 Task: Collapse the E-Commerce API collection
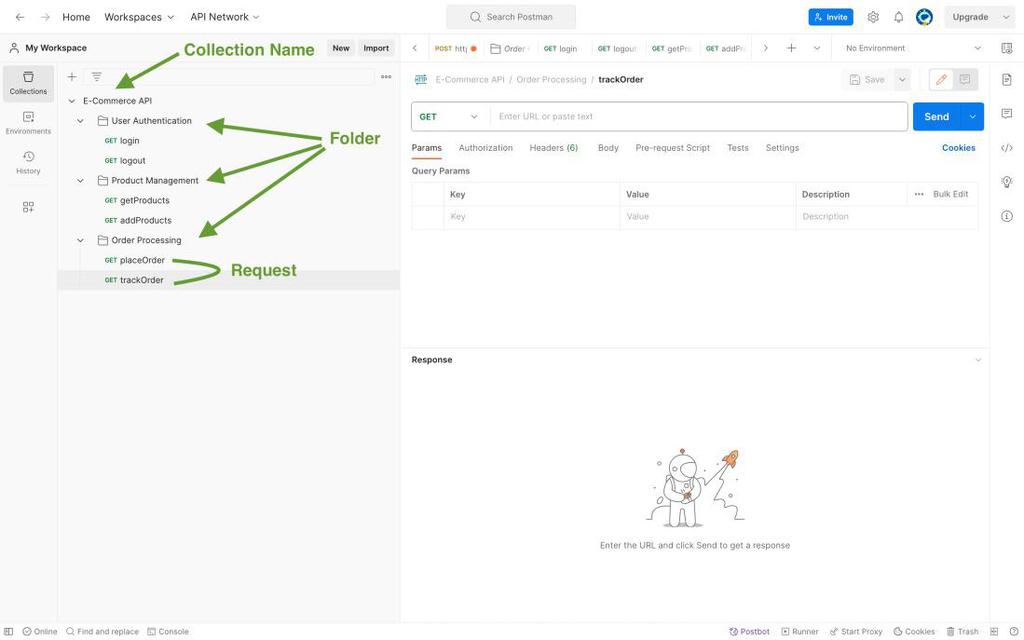(72, 101)
